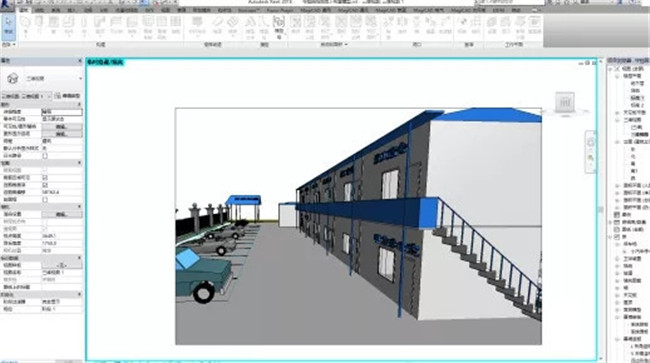This screenshot has width=650, height=363.
Task: Select the Floor tool
Action: coord(132,26)
